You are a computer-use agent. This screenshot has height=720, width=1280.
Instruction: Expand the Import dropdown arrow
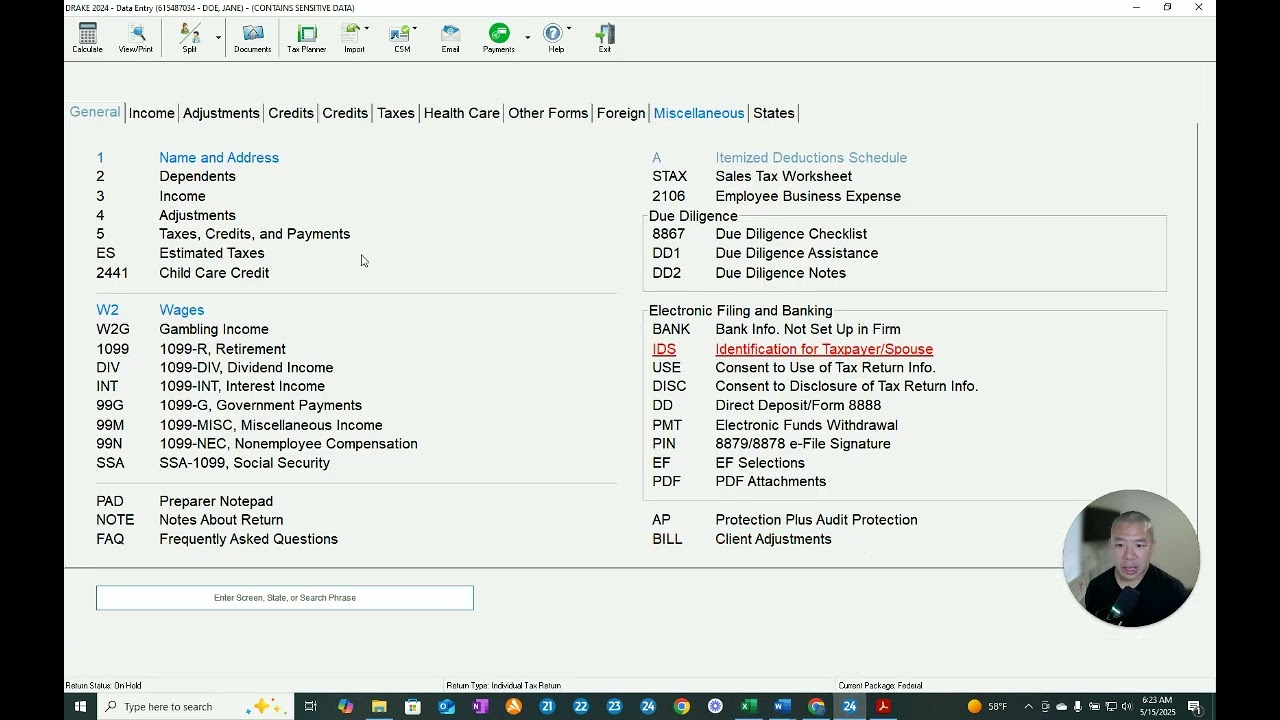367,28
